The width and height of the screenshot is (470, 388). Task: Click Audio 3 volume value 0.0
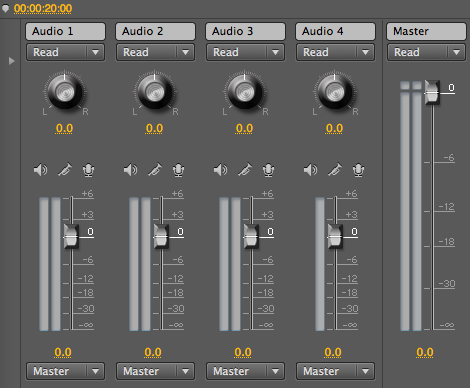click(243, 352)
